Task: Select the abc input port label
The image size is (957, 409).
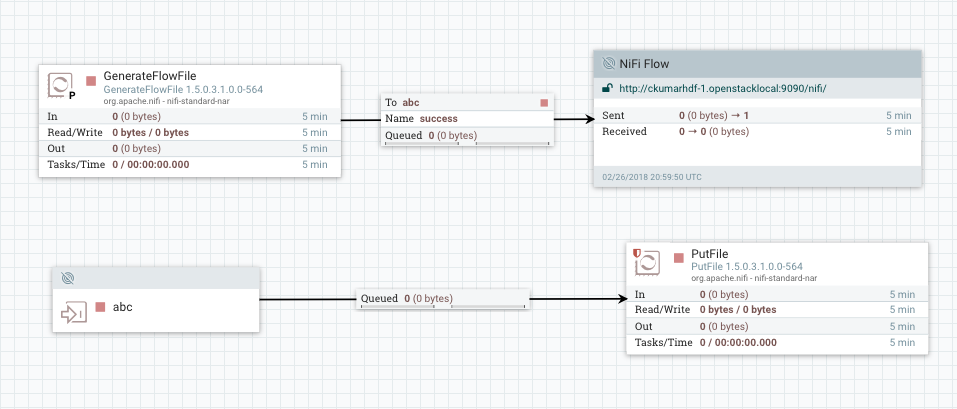Action: click(123, 307)
